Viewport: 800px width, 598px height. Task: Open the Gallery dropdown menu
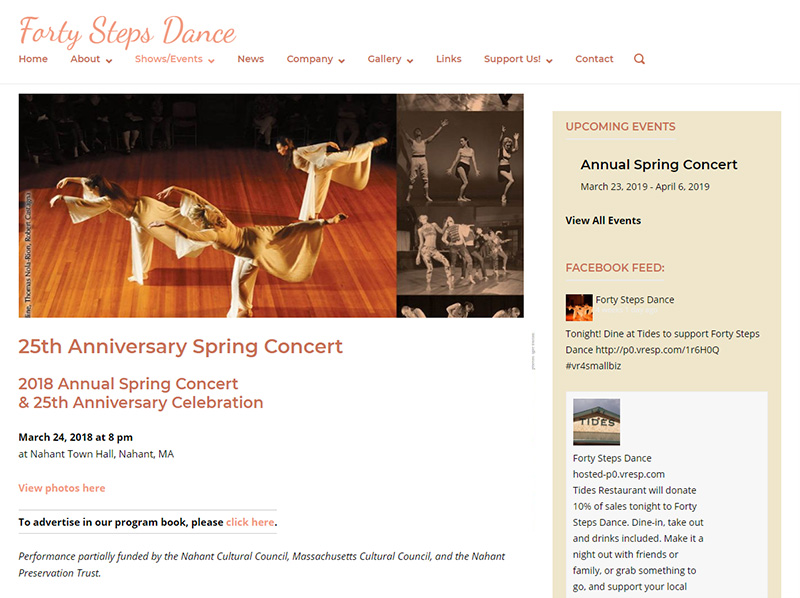(x=385, y=59)
